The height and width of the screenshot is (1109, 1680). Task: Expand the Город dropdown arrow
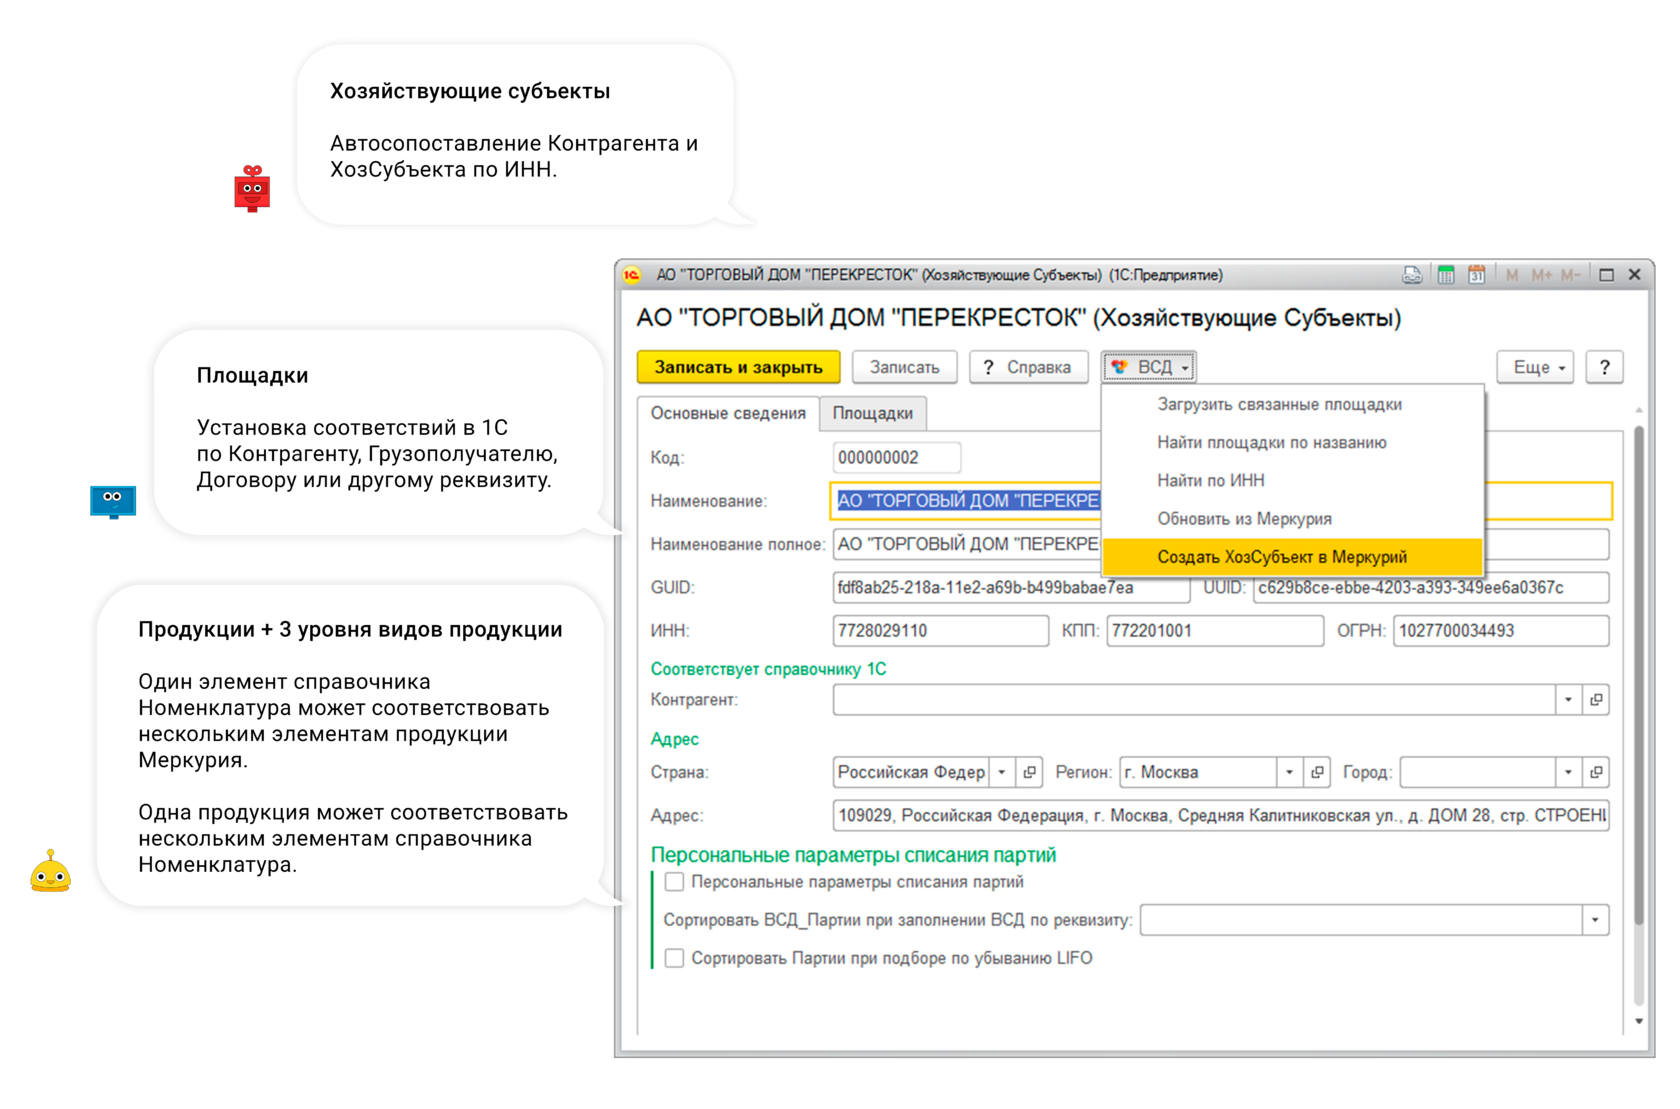click(1568, 772)
